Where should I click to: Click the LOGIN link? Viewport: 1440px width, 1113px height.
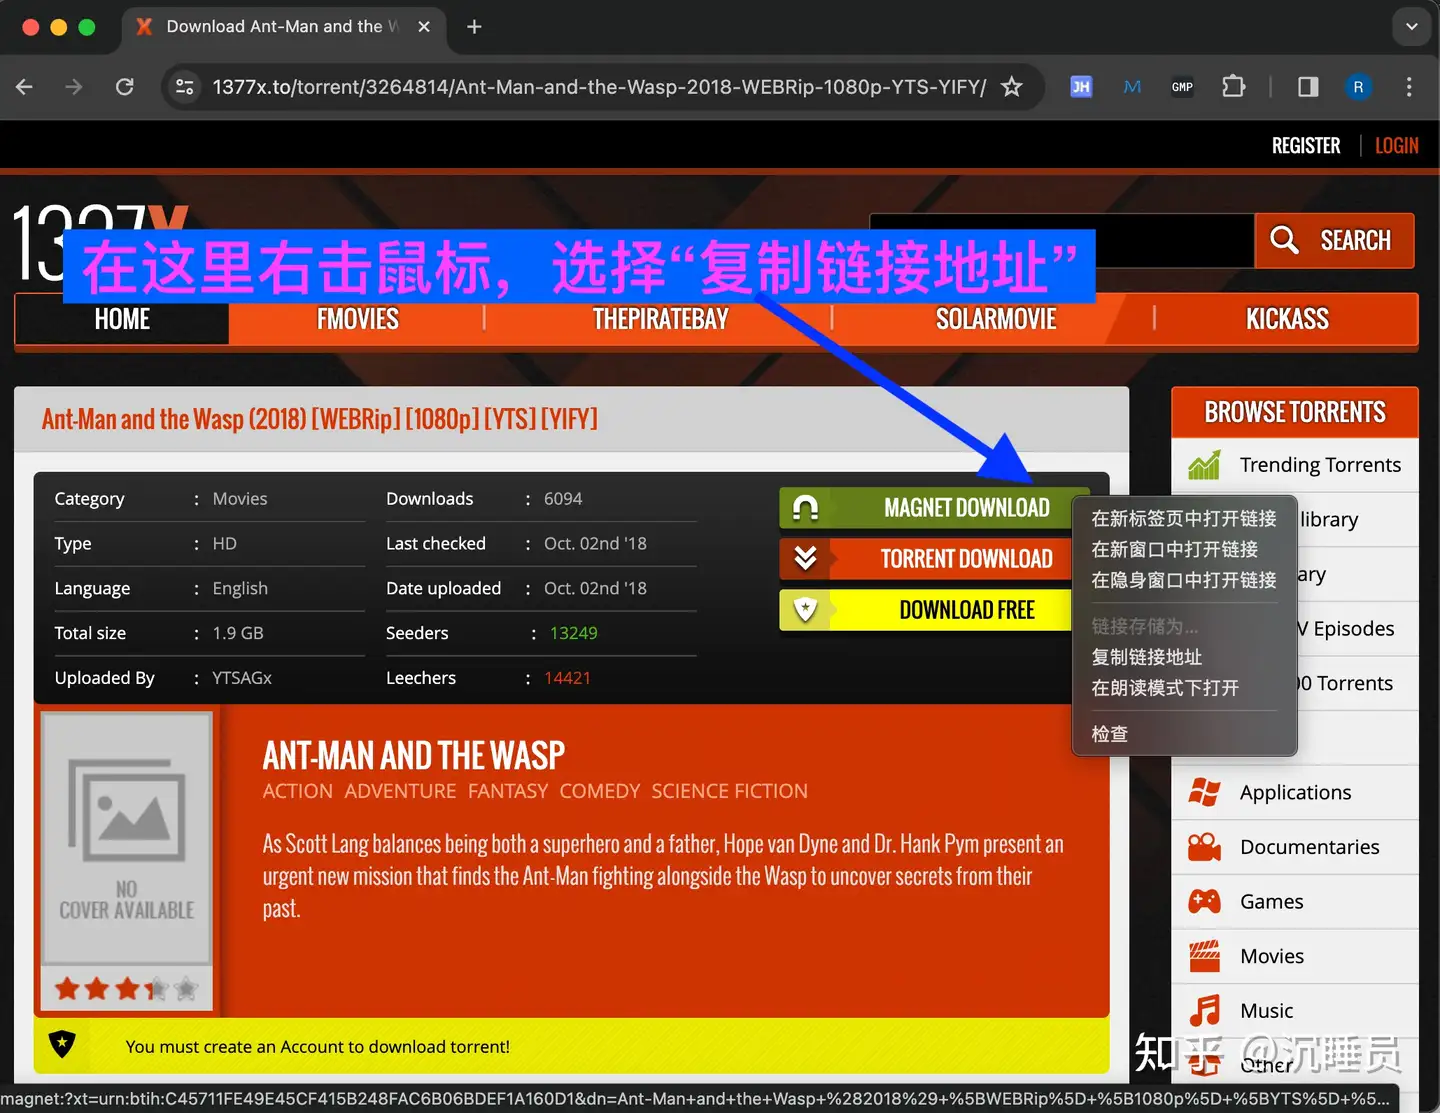(1396, 146)
